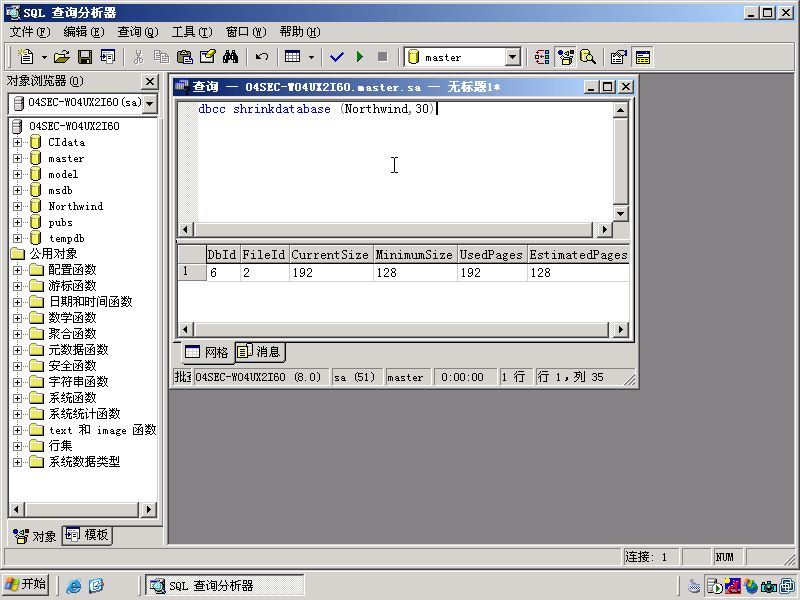Click the New Query toolbar icon
800x600 pixels.
pos(26,57)
